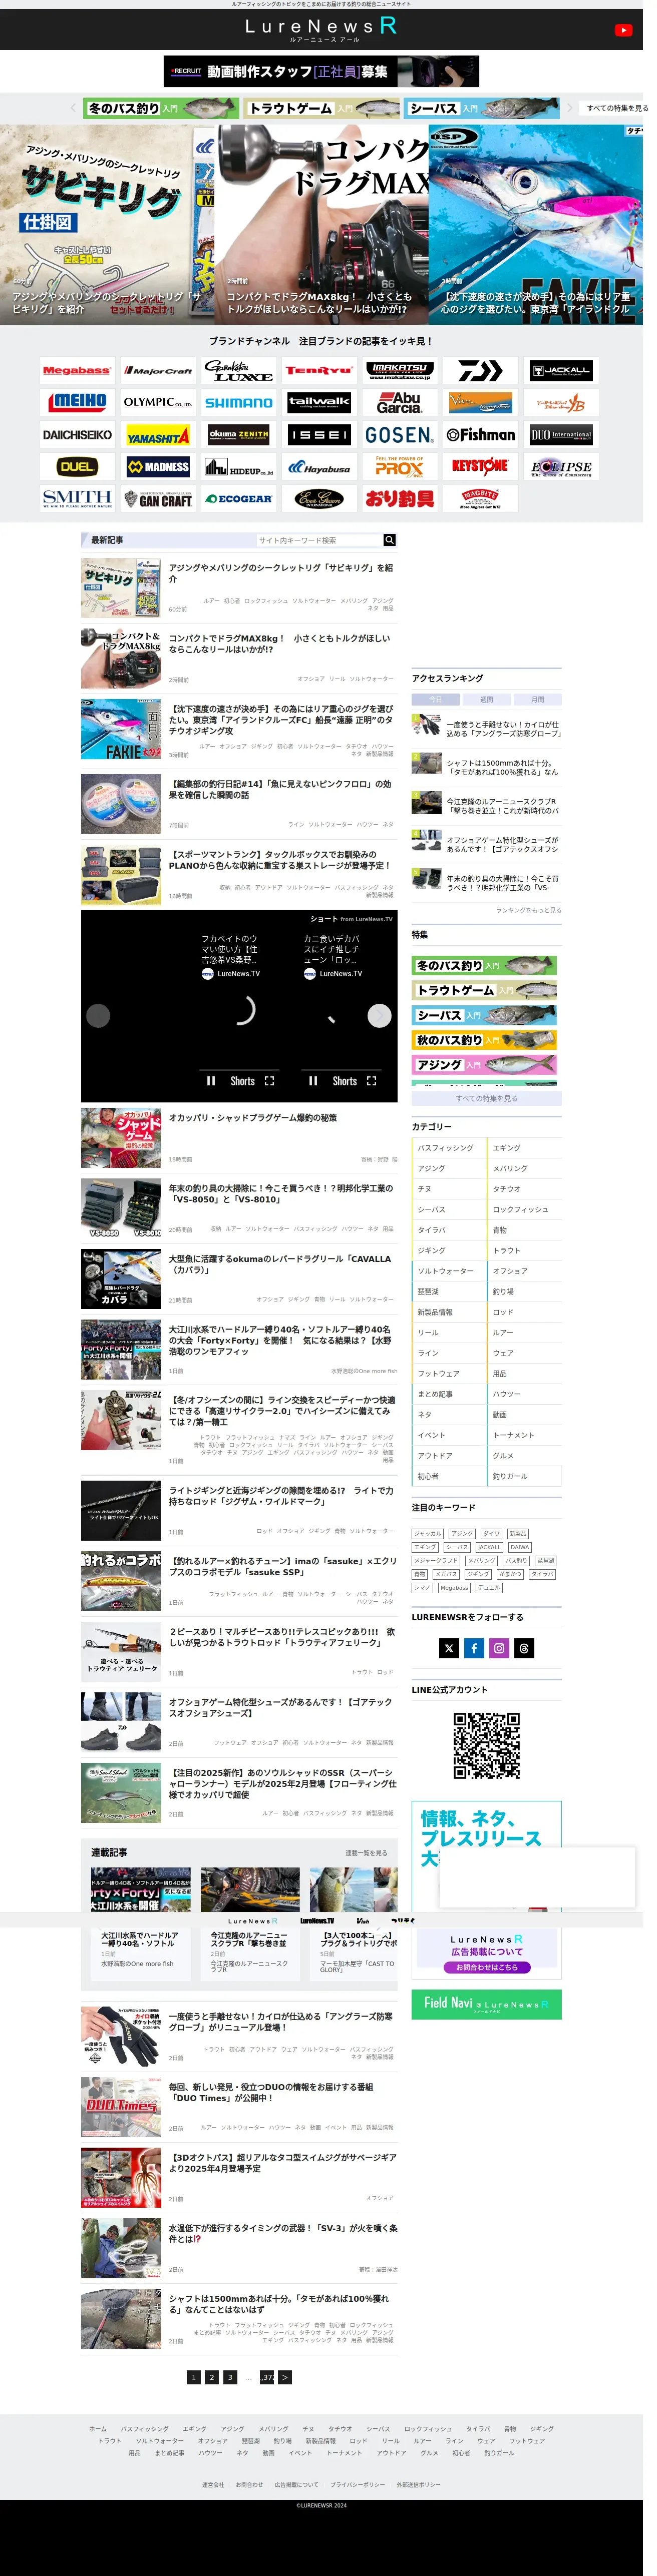
Task: Open the YouTube icon in the header
Action: tap(623, 30)
